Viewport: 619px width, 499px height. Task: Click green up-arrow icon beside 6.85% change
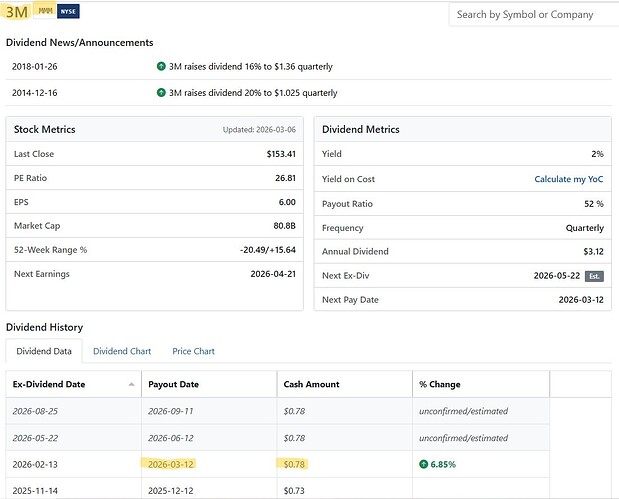point(424,464)
